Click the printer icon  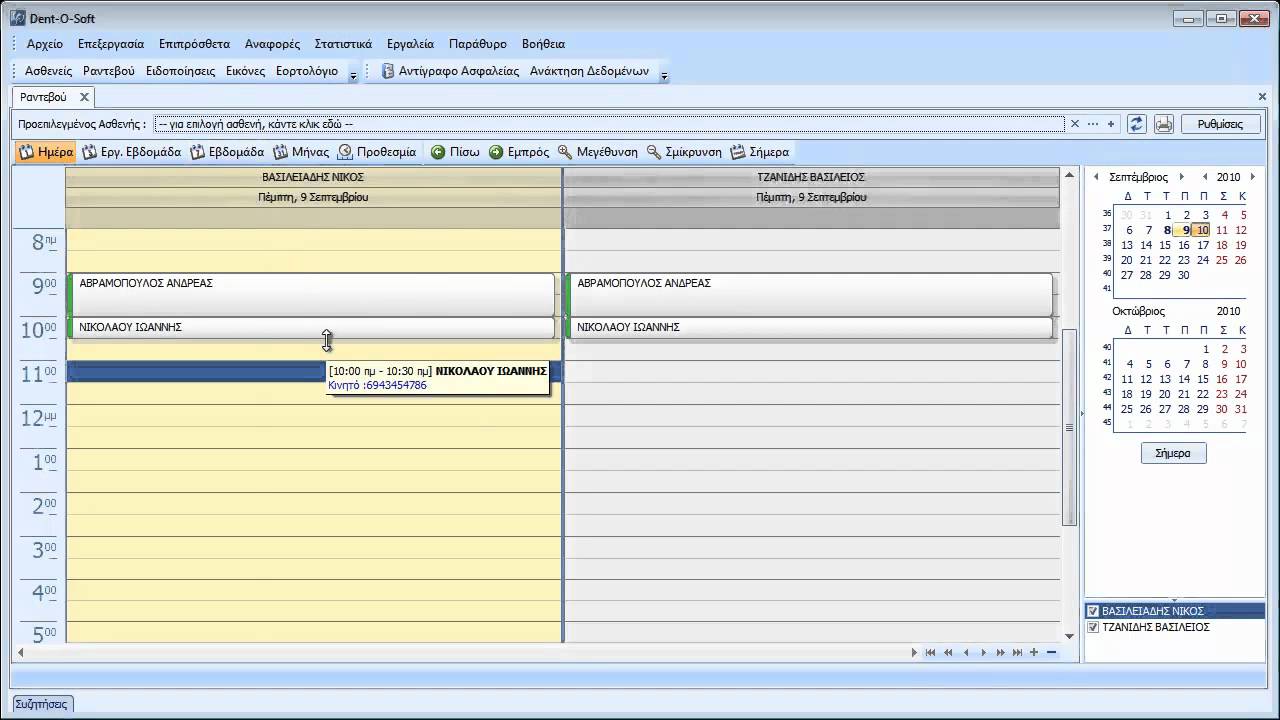[x=1163, y=124]
